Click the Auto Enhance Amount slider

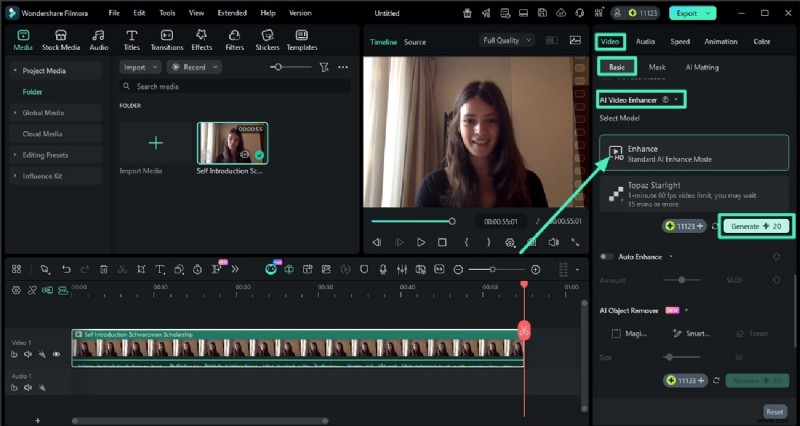[x=682, y=280]
